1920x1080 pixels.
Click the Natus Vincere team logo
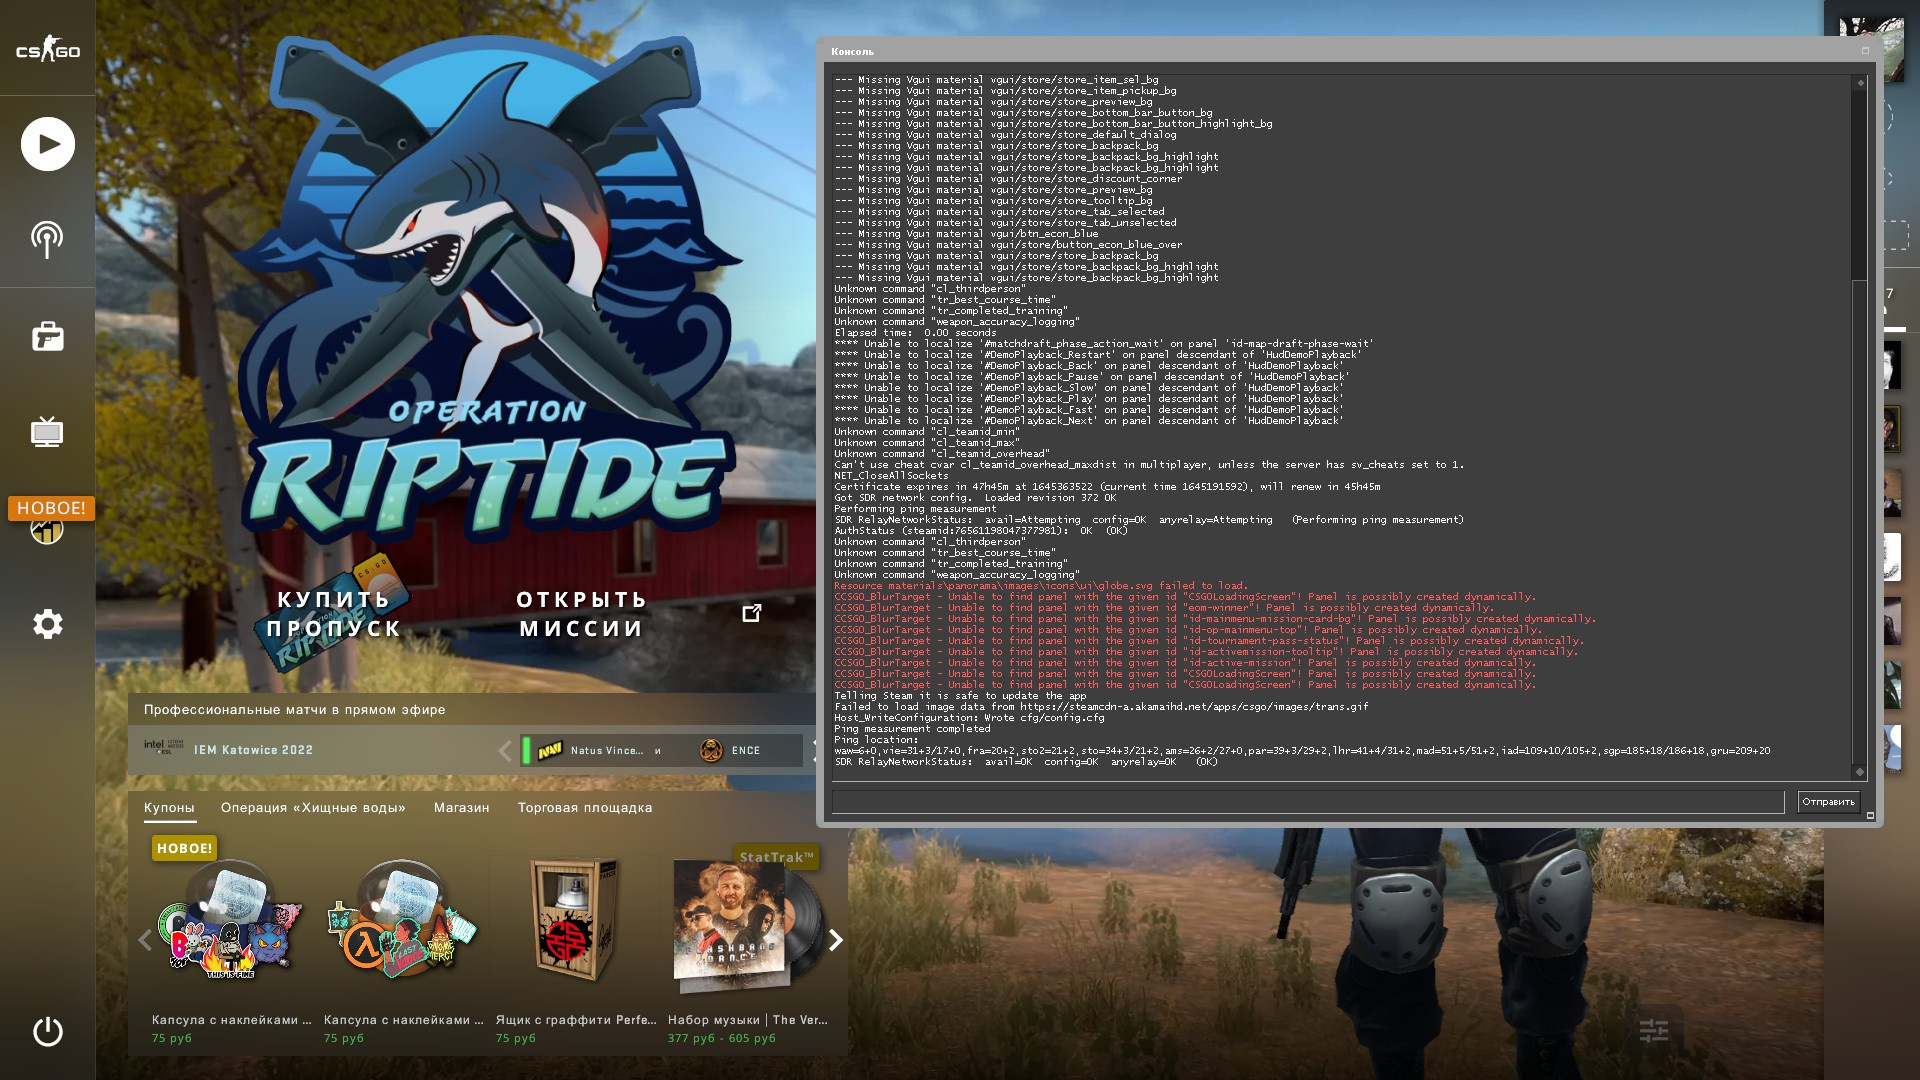click(550, 750)
